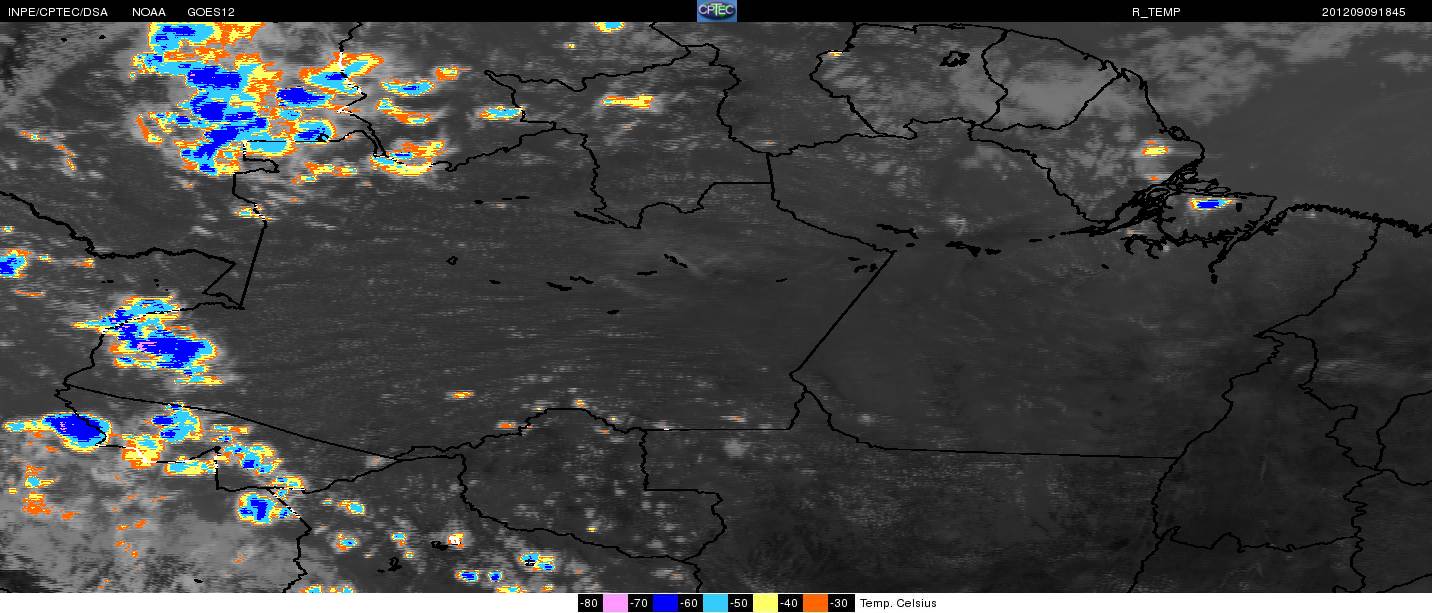
Task: Click the pink legend swatch
Action: click(615, 603)
